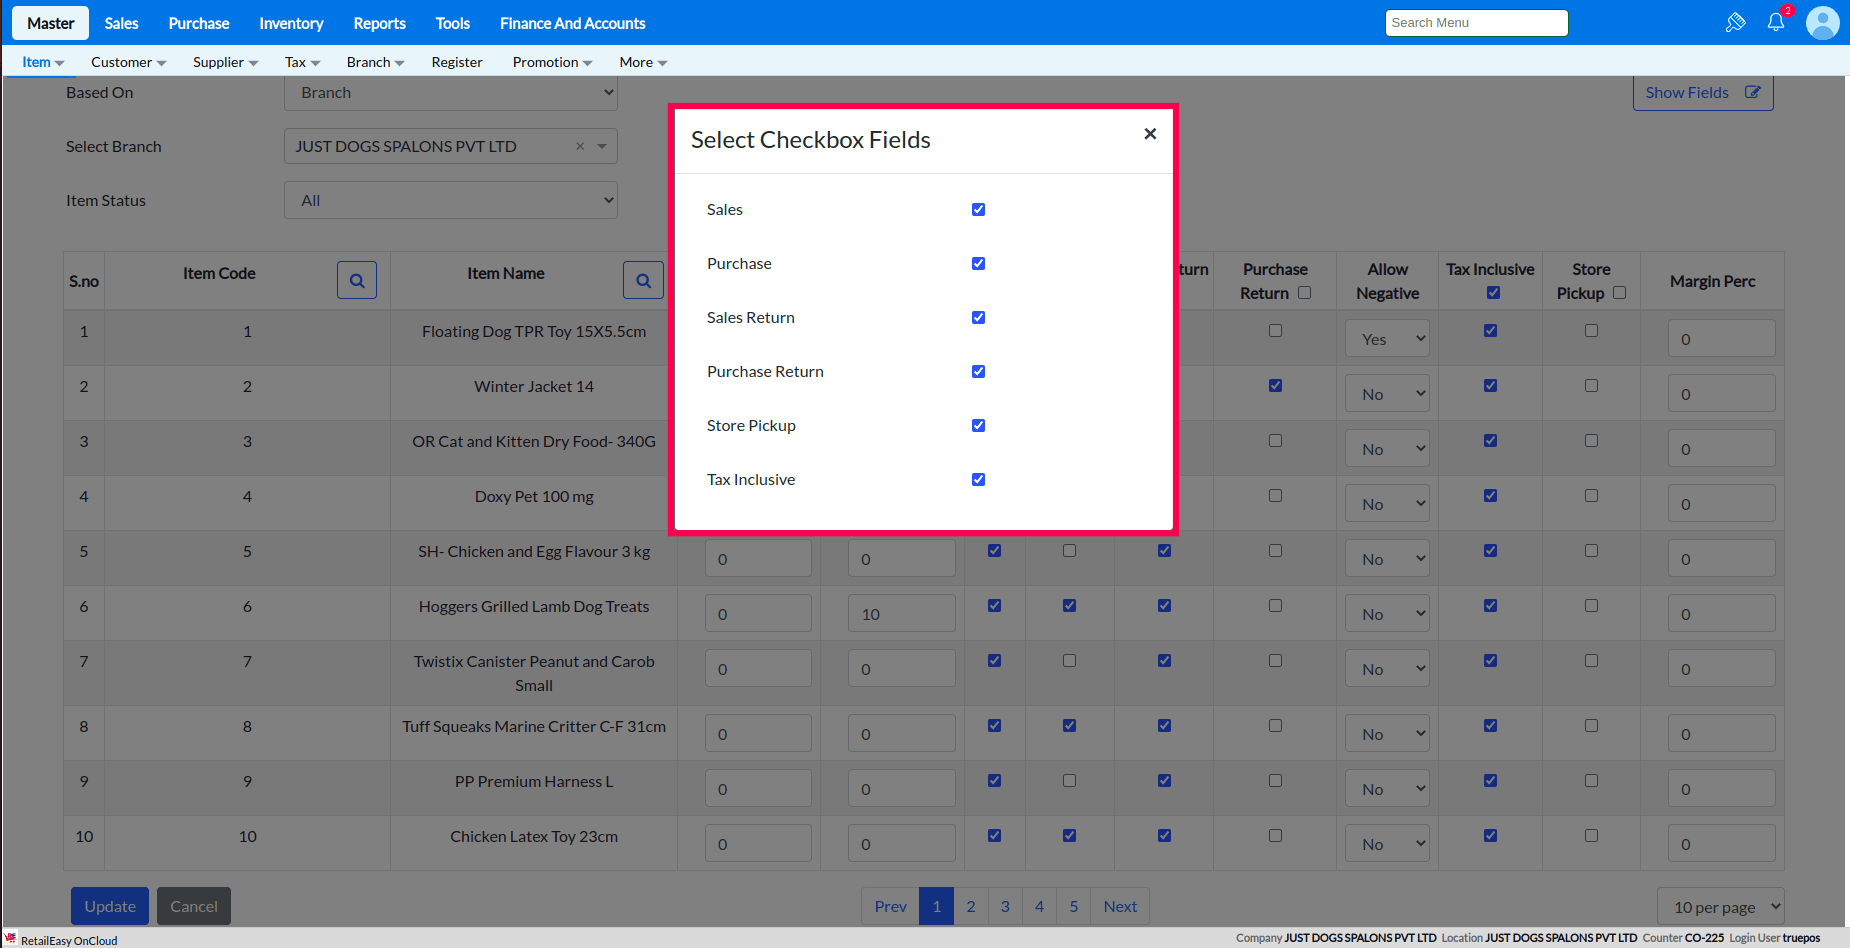The height and width of the screenshot is (948, 1850).
Task: Expand the 10 per page dropdown
Action: [1720, 907]
